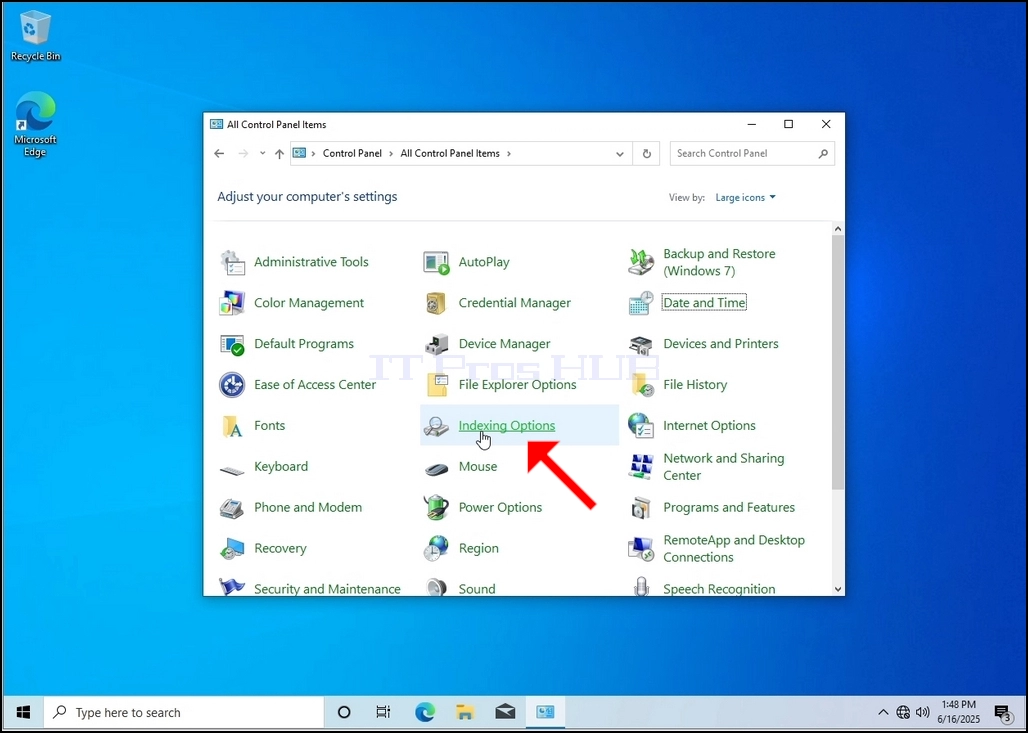Open the Default Programs icon
1028x733 pixels.
tap(232, 344)
